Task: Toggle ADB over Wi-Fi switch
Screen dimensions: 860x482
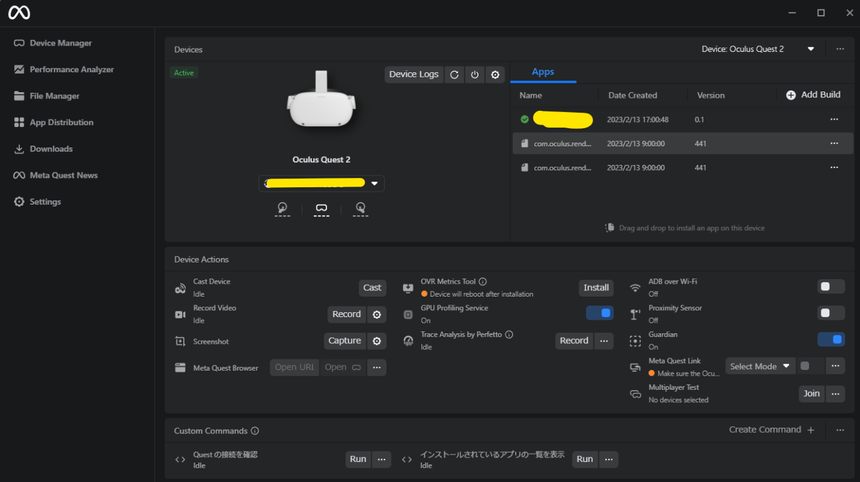Action: click(x=830, y=287)
